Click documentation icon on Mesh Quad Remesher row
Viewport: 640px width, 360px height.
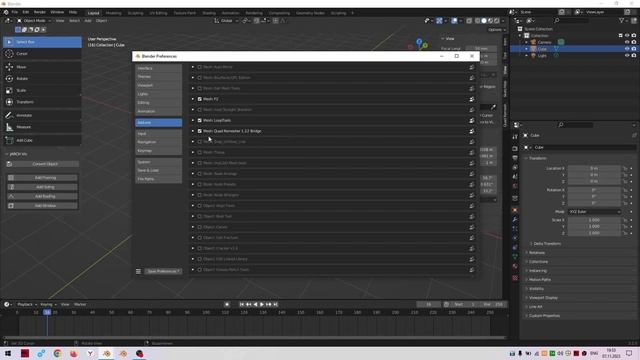(x=472, y=131)
